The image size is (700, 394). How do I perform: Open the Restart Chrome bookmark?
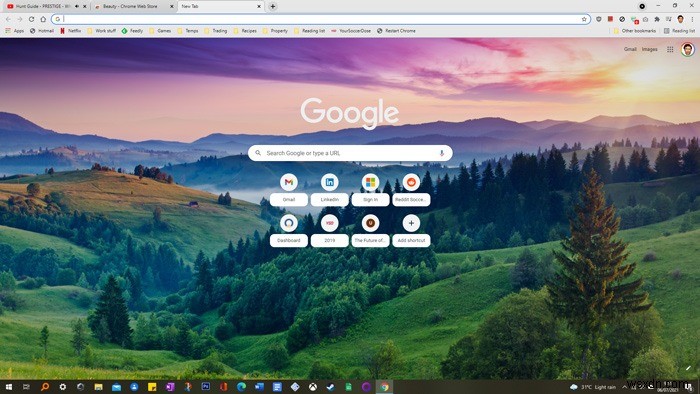click(396, 31)
